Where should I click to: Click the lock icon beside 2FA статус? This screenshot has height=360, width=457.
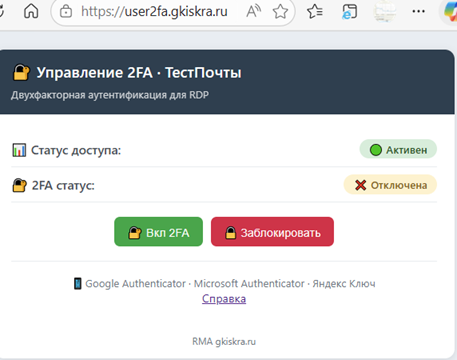(x=19, y=185)
